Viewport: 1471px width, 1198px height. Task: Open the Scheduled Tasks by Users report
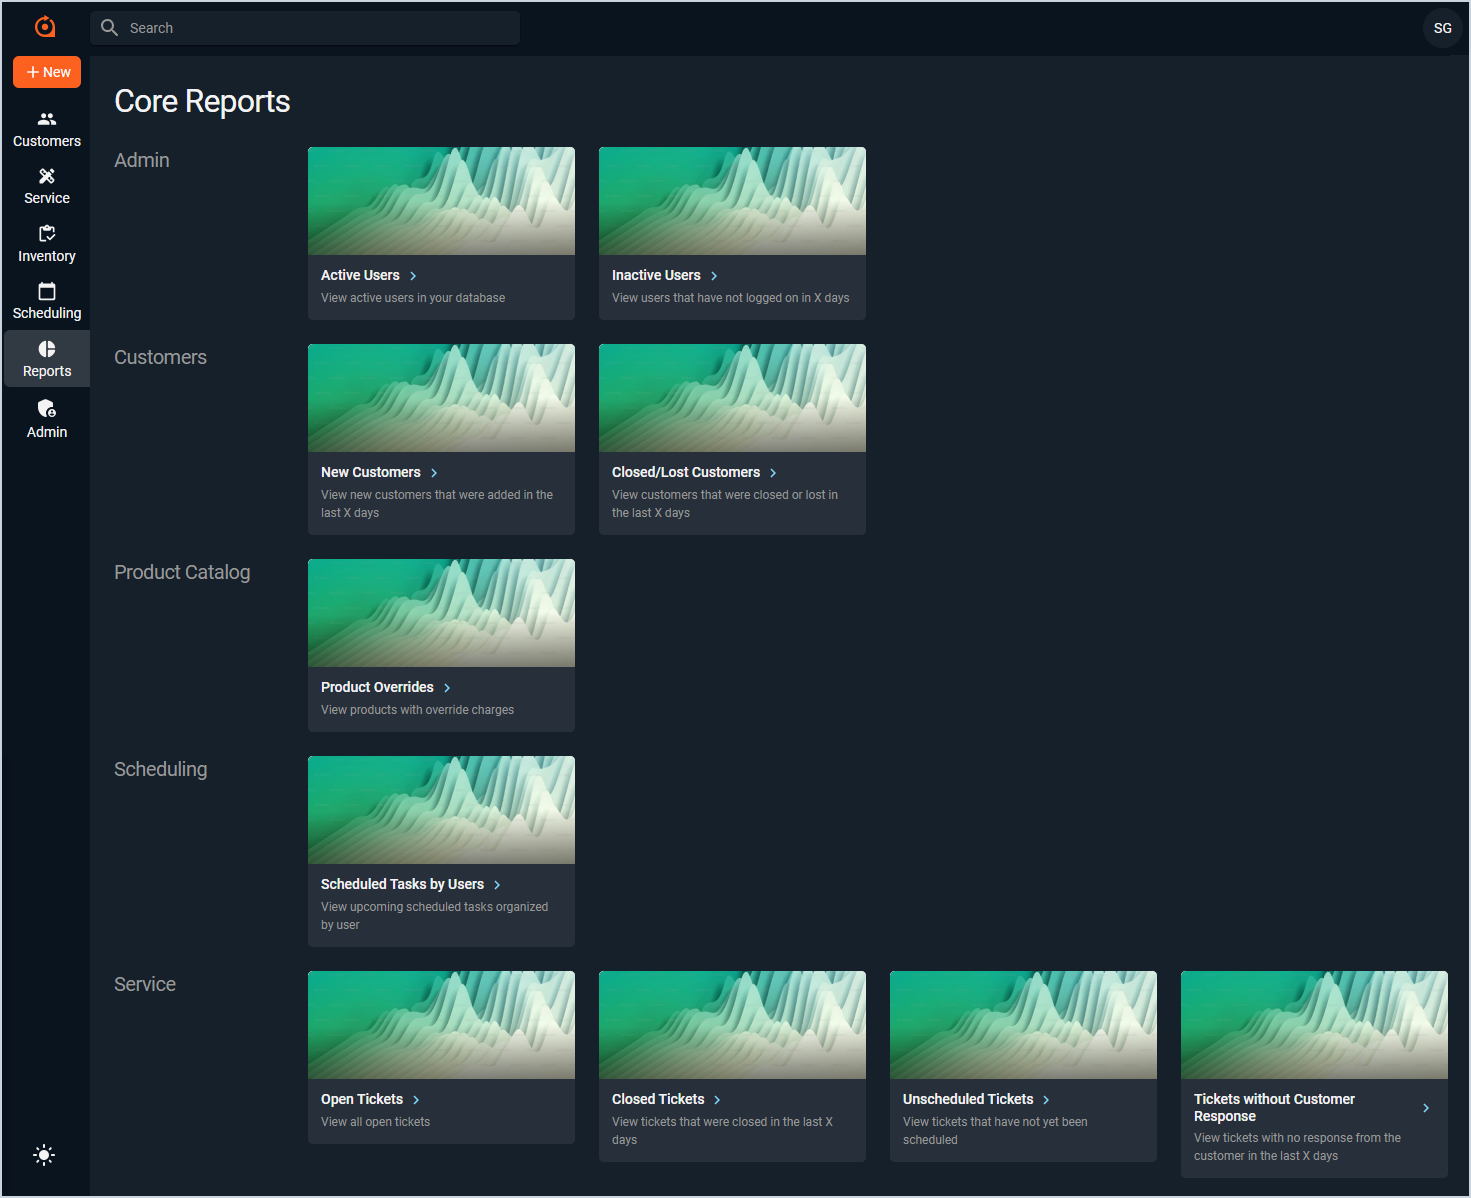tap(402, 884)
